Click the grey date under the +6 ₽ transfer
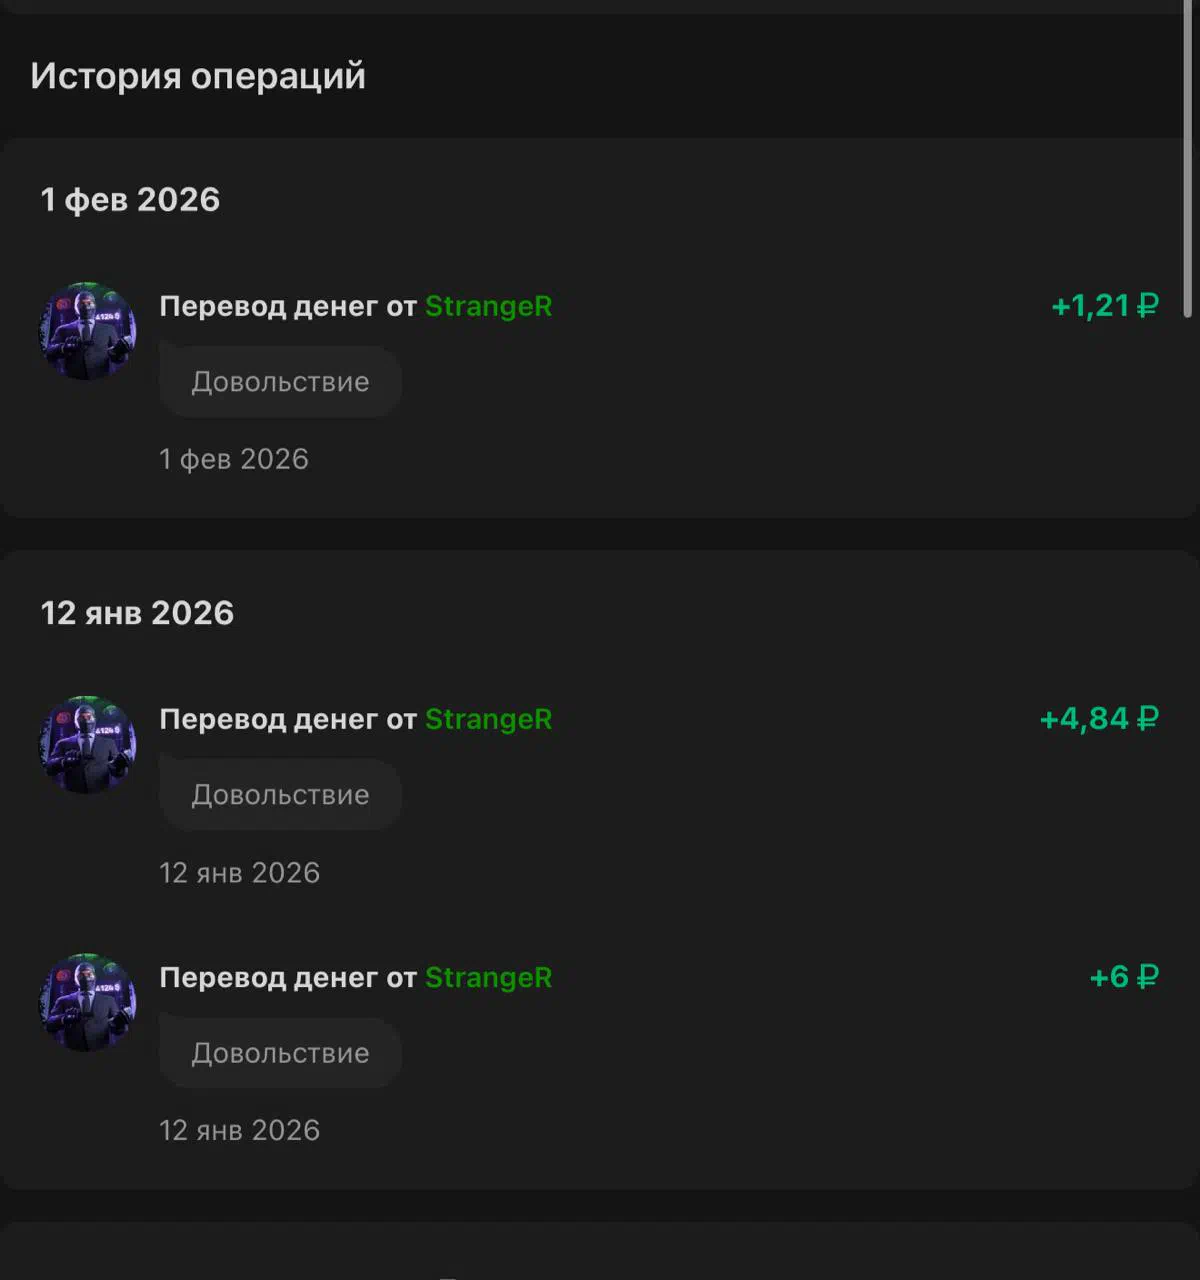Screen dimensions: 1200x1280 [x=240, y=1130]
